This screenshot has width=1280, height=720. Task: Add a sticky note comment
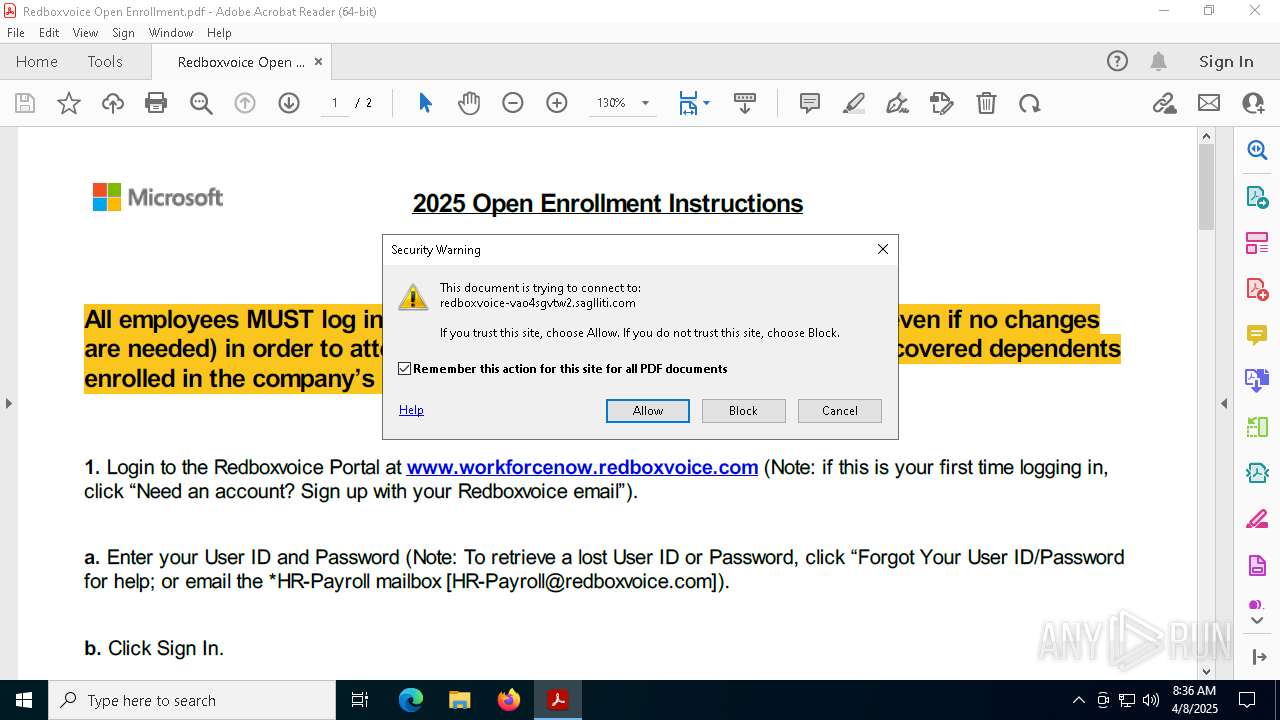point(810,103)
